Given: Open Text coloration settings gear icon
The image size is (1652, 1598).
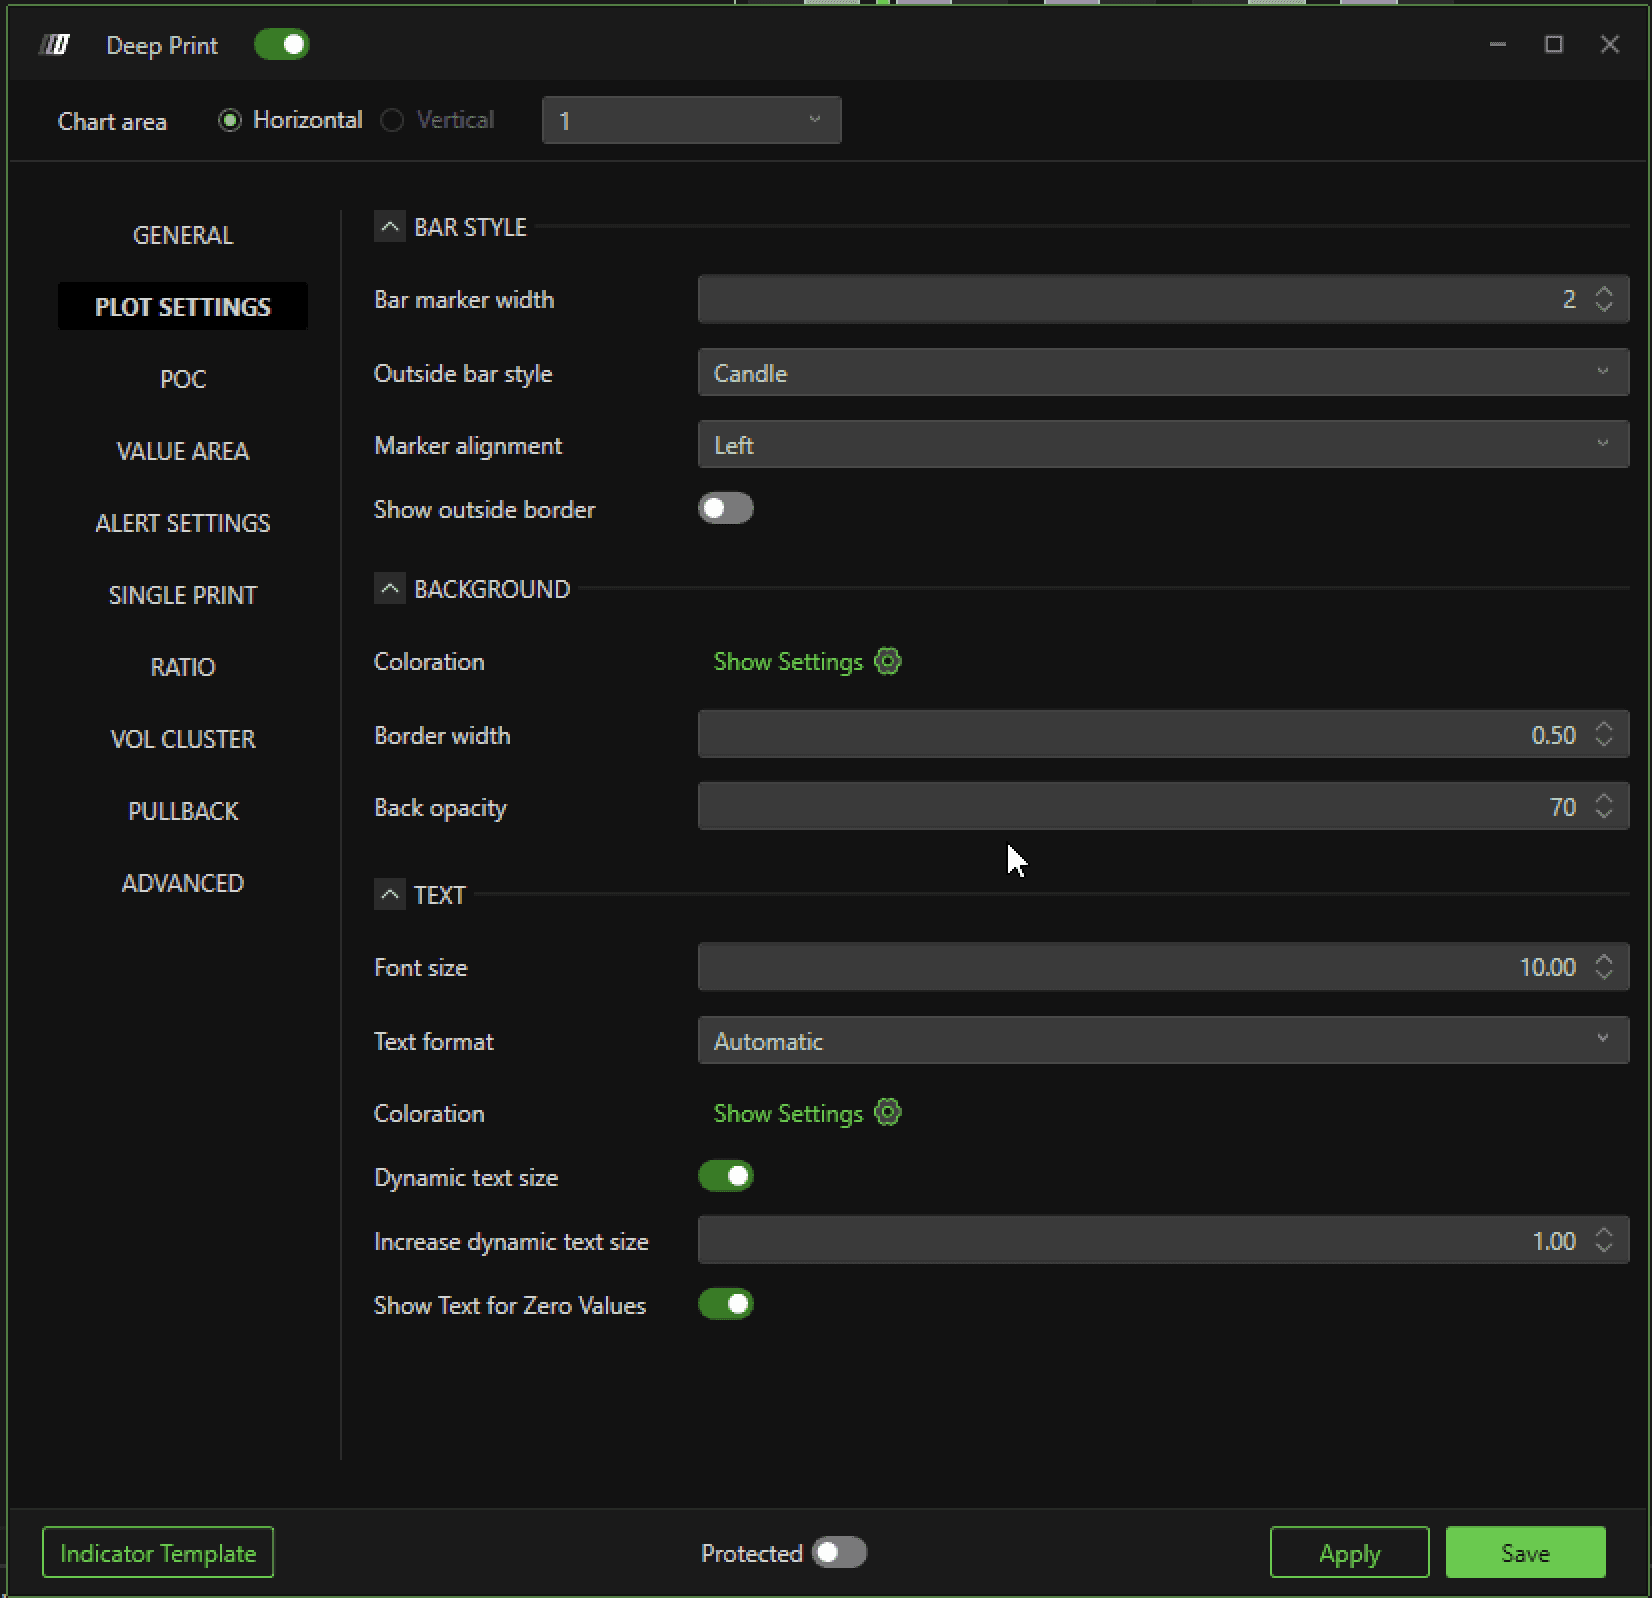Looking at the screenshot, I should point(888,1113).
